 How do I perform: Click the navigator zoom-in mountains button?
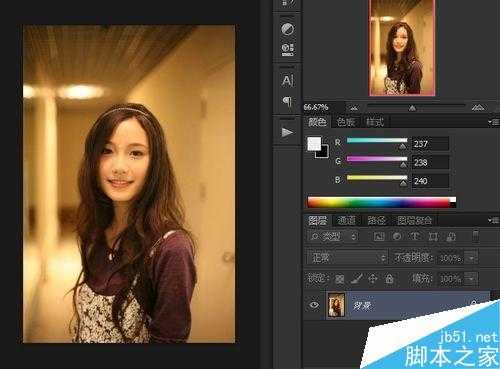tap(478, 107)
